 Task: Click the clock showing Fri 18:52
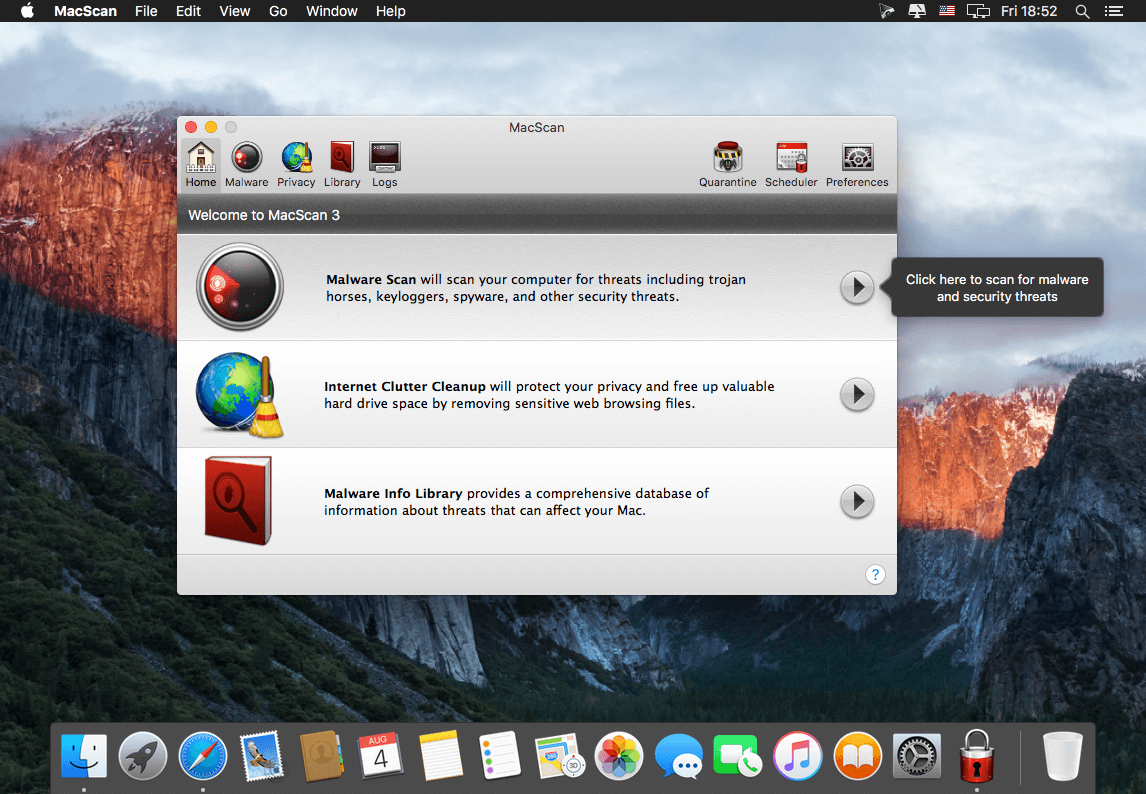tap(1029, 11)
